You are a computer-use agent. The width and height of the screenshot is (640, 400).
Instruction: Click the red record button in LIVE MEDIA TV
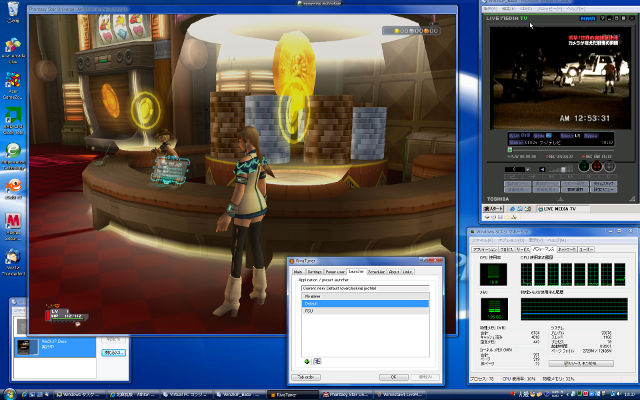point(597,167)
